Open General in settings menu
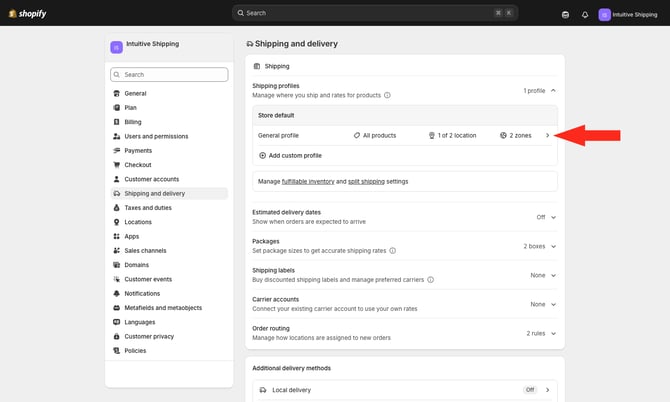This screenshot has height=402, width=670. tap(169, 93)
